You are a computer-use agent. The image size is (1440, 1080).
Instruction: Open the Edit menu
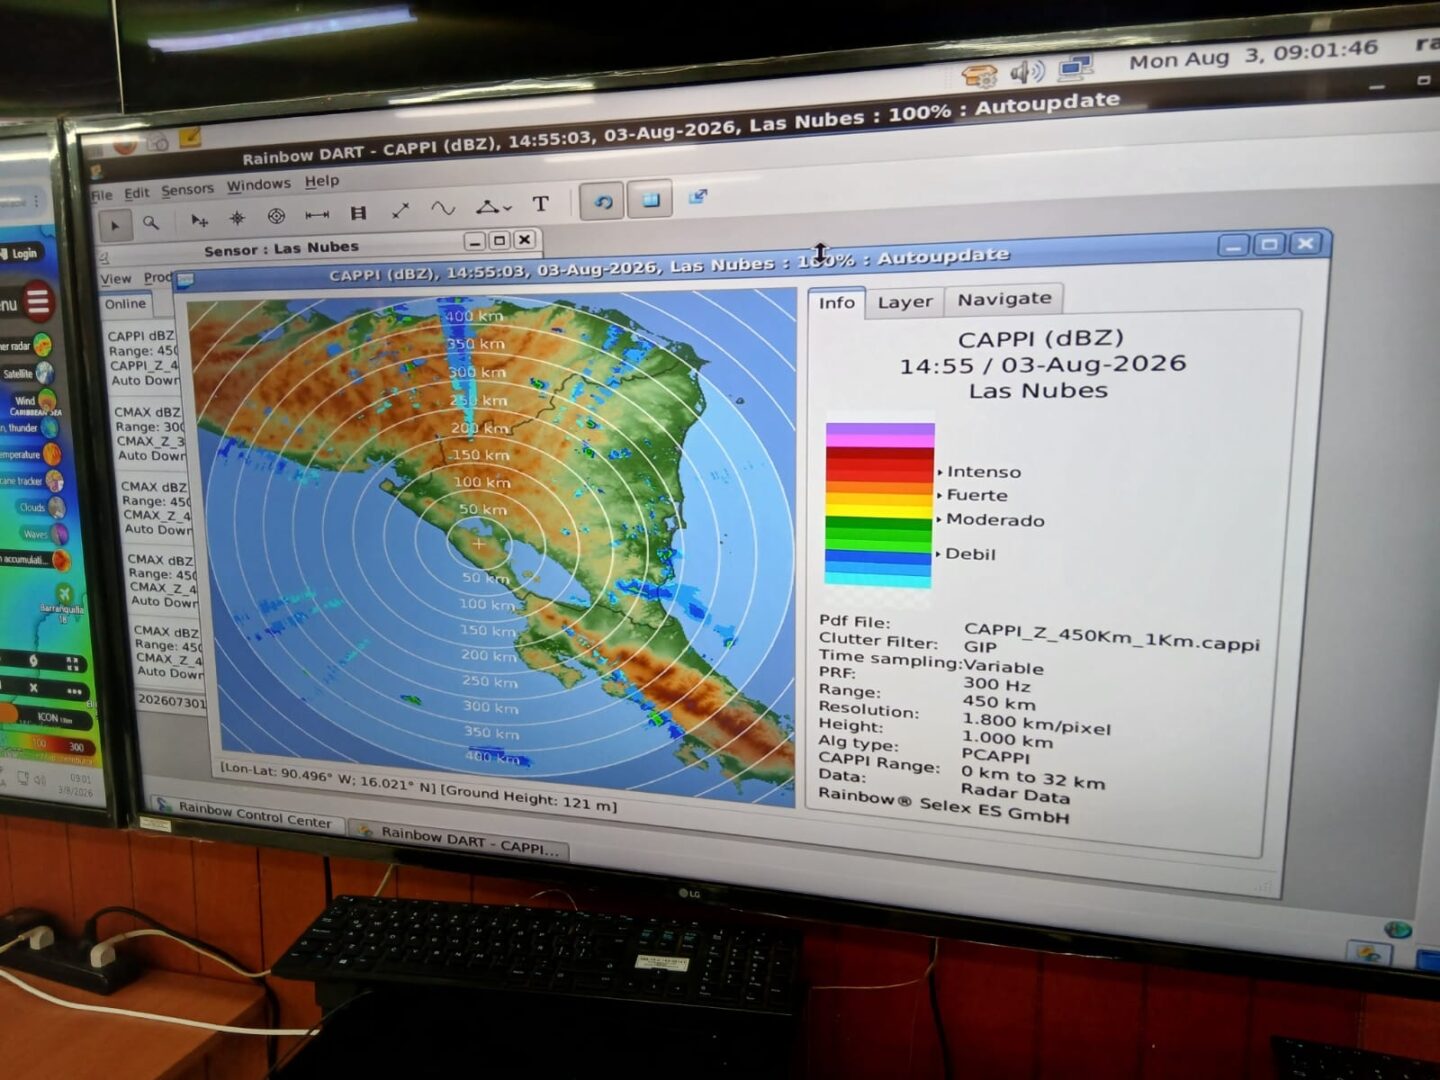136,192
